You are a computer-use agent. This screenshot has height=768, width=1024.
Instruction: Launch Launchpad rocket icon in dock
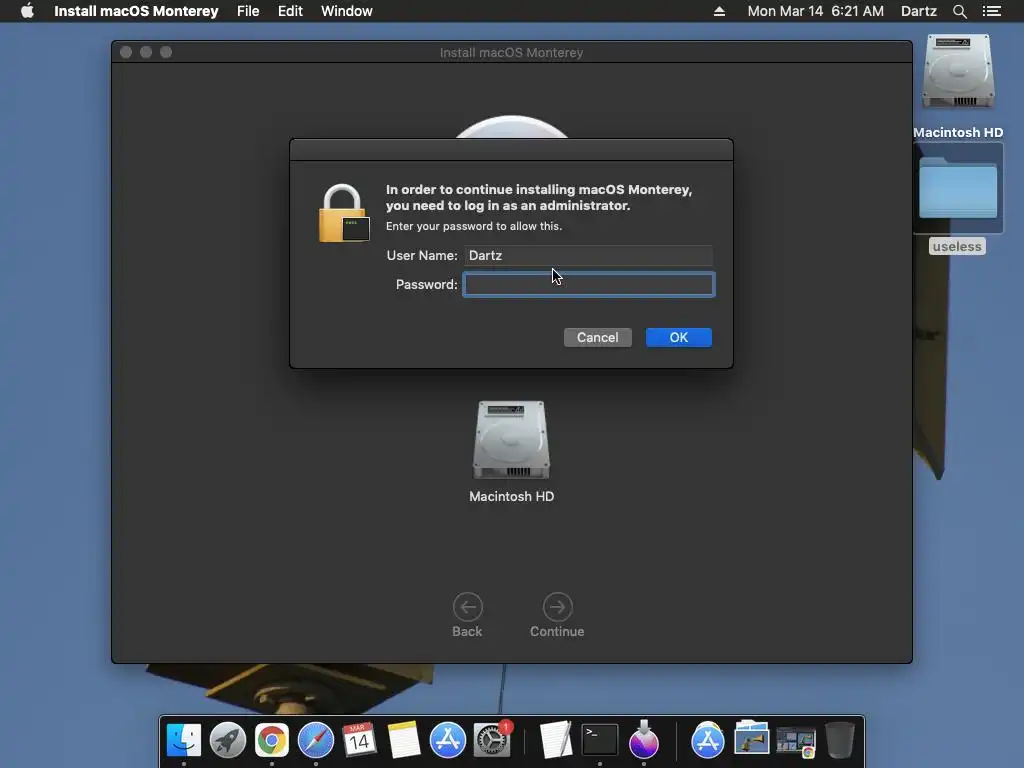point(227,740)
